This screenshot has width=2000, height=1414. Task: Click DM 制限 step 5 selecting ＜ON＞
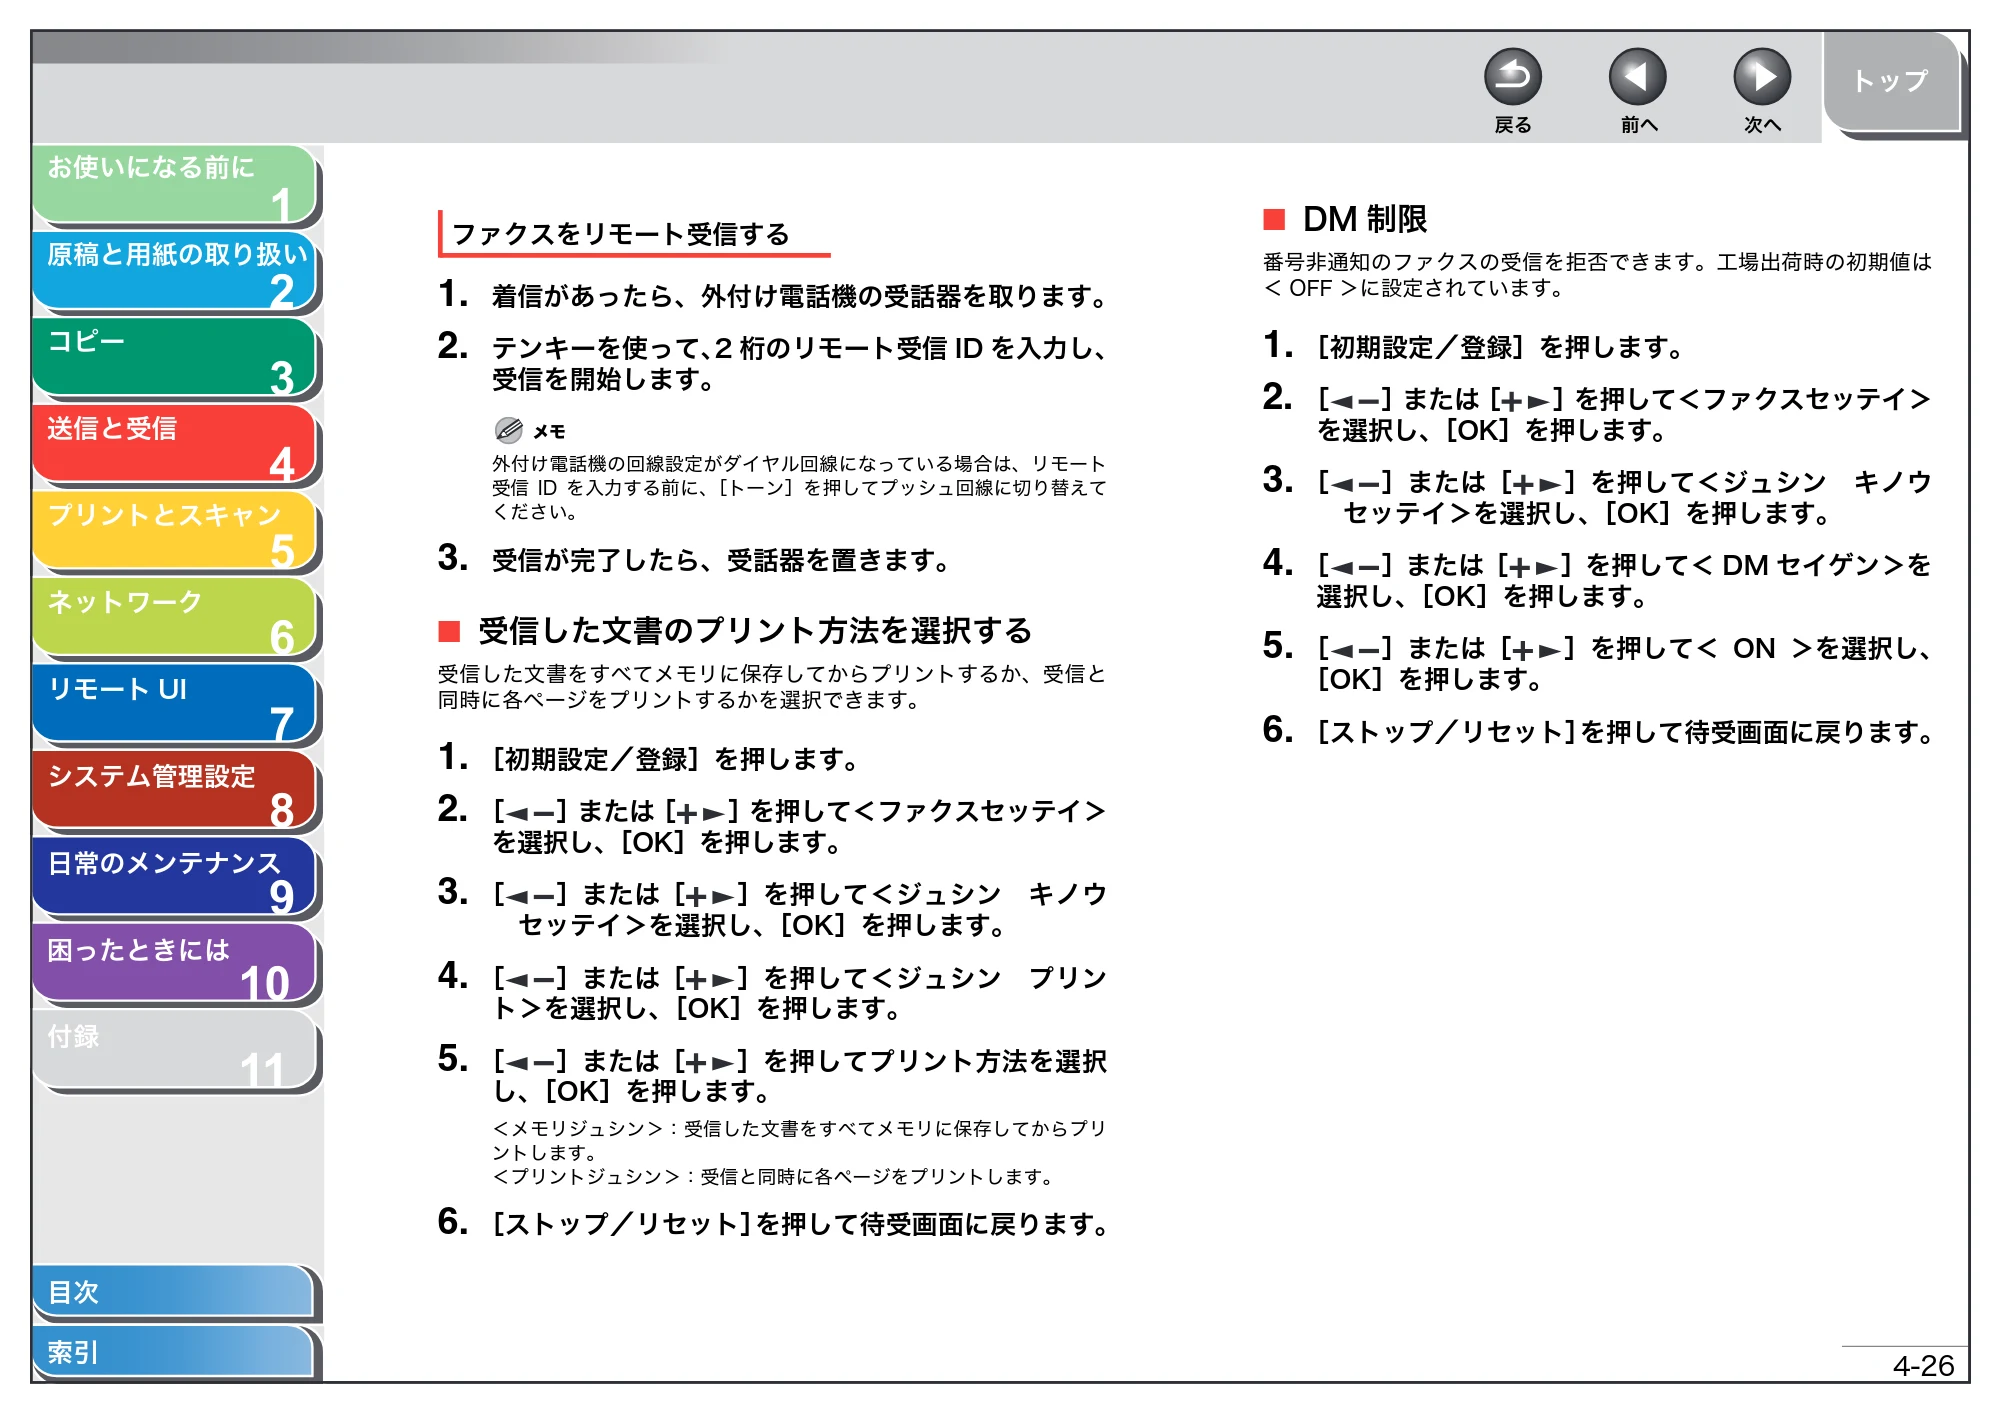pyautogui.click(x=1626, y=663)
